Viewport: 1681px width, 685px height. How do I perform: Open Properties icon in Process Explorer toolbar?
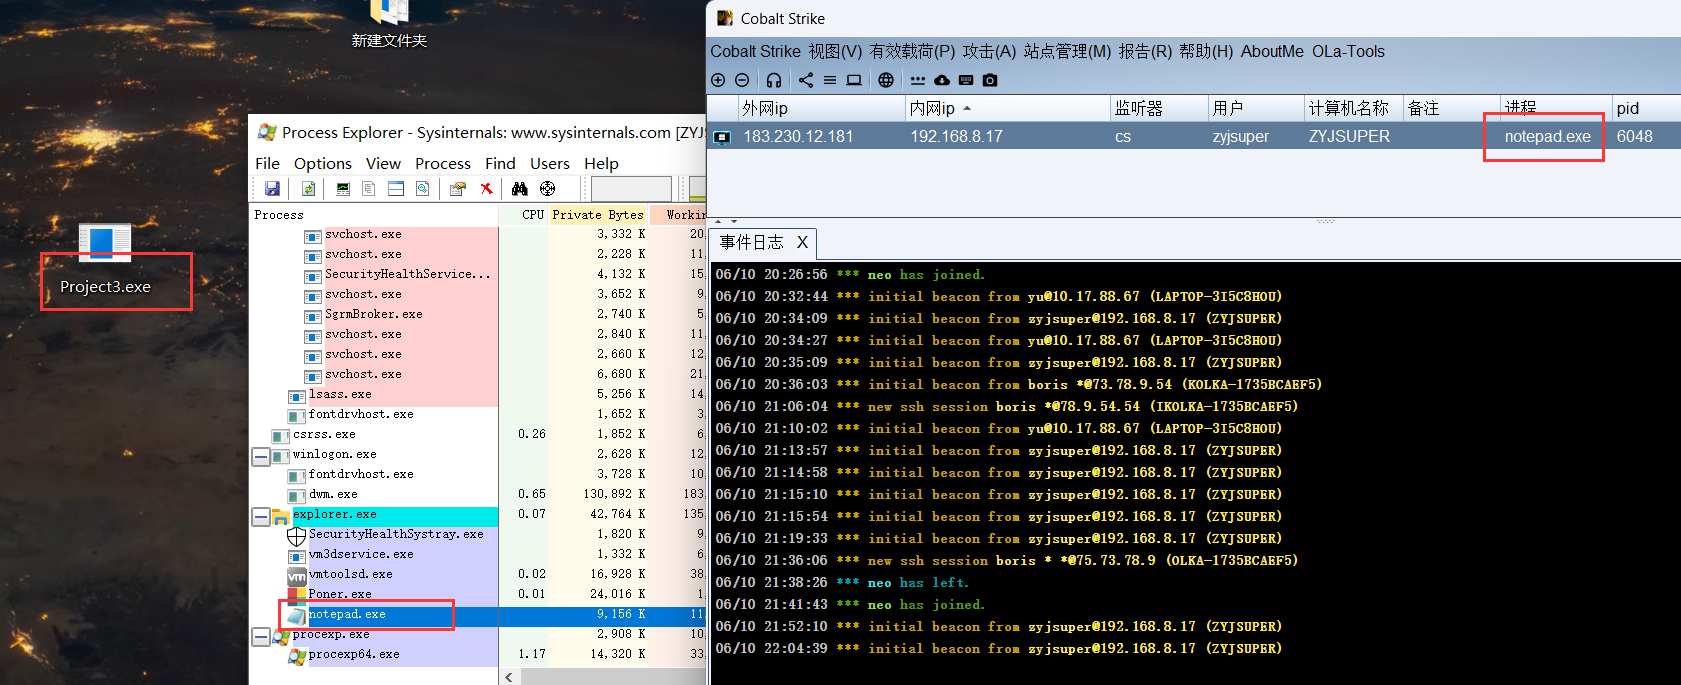coord(458,188)
